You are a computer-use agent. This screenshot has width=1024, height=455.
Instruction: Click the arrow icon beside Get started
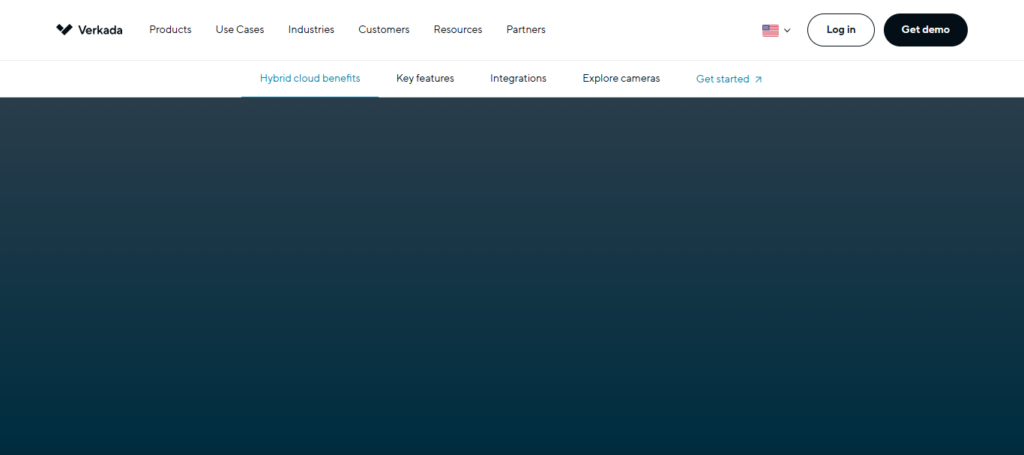pos(758,79)
